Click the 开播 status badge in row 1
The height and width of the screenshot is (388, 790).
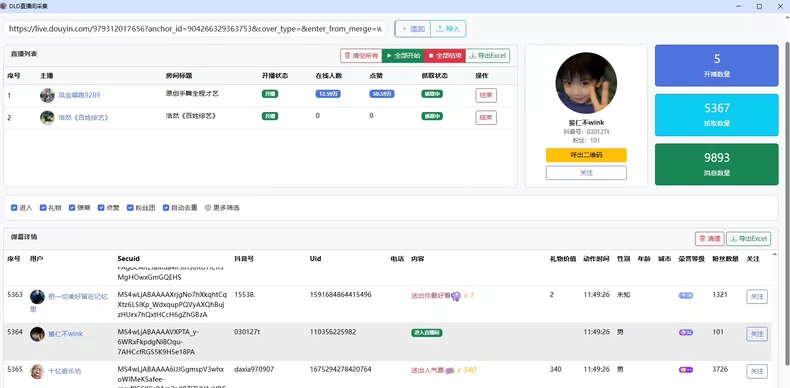pyautogui.click(x=270, y=94)
